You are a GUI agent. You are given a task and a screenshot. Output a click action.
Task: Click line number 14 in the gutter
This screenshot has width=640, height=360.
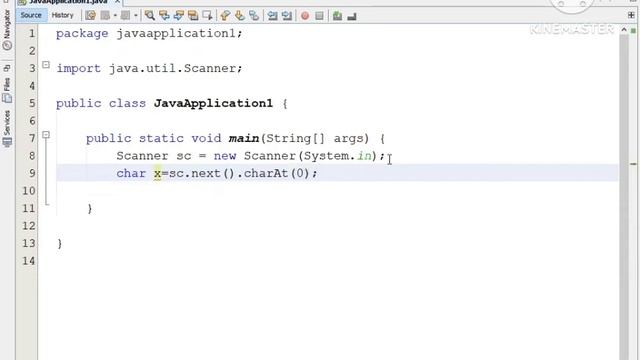pos(29,260)
